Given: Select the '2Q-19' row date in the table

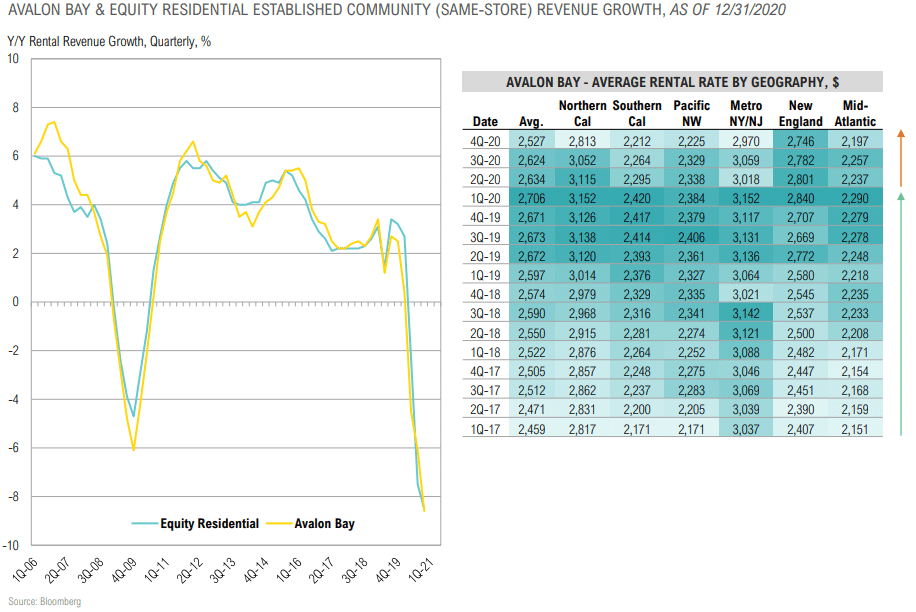Looking at the screenshot, I should point(485,256).
